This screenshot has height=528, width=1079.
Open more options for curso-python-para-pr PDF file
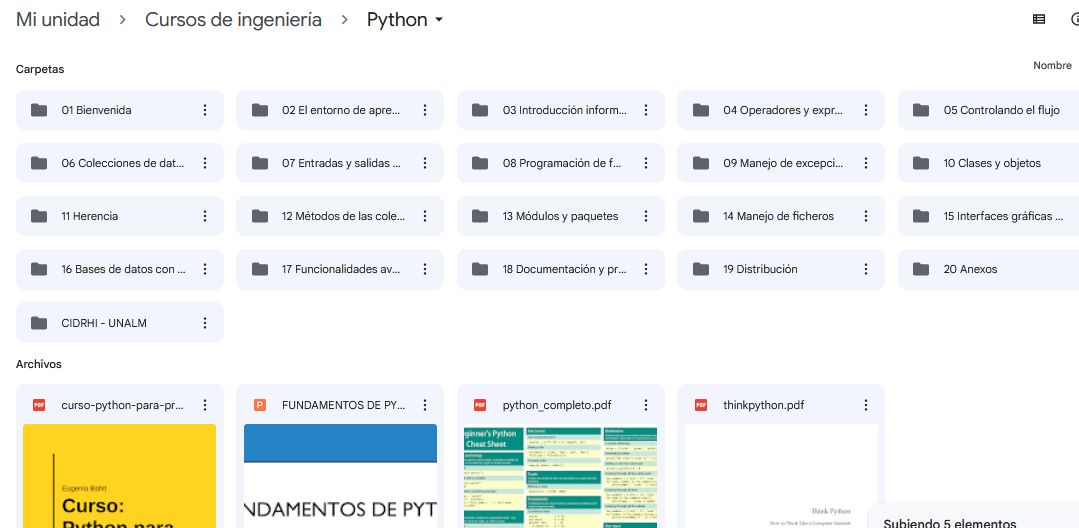click(204, 405)
